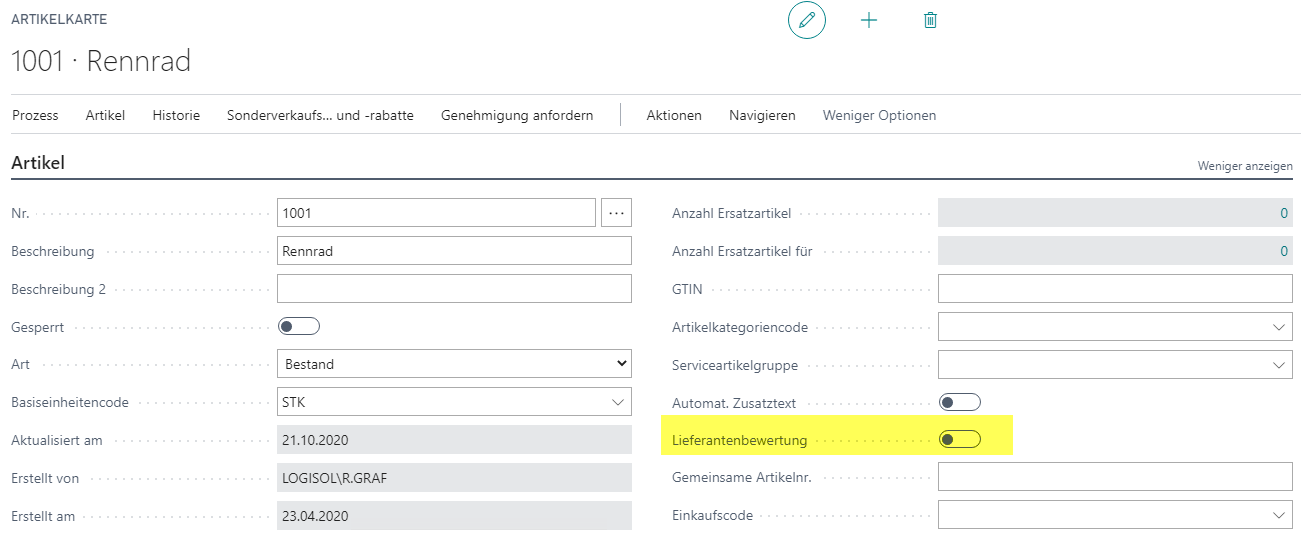Click Weniger Optionen

(x=879, y=115)
